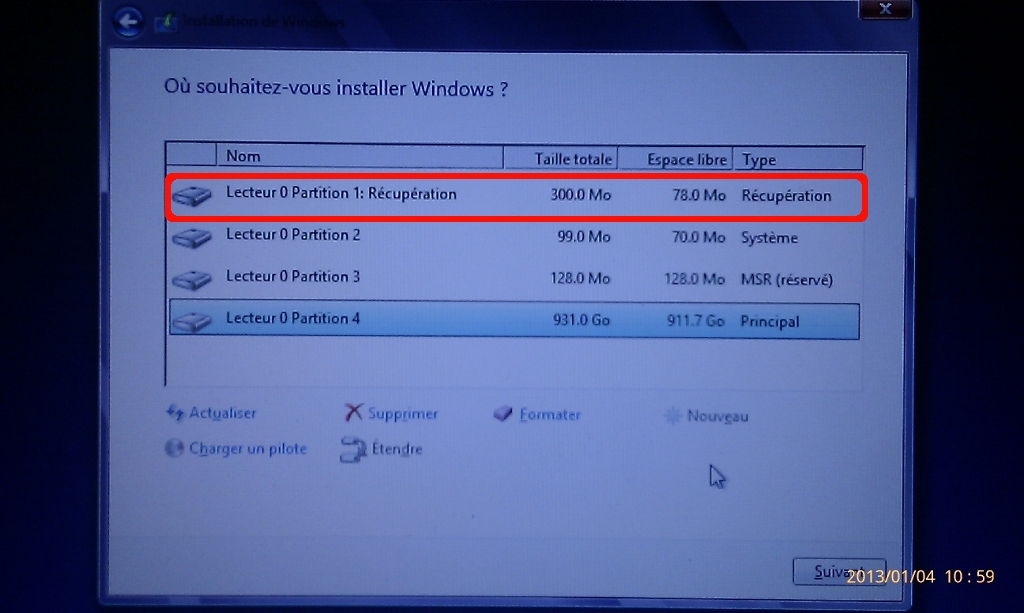Screen dimensions: 1024x613
Task: Click the 931.0 Go total size cell
Action: point(581,320)
